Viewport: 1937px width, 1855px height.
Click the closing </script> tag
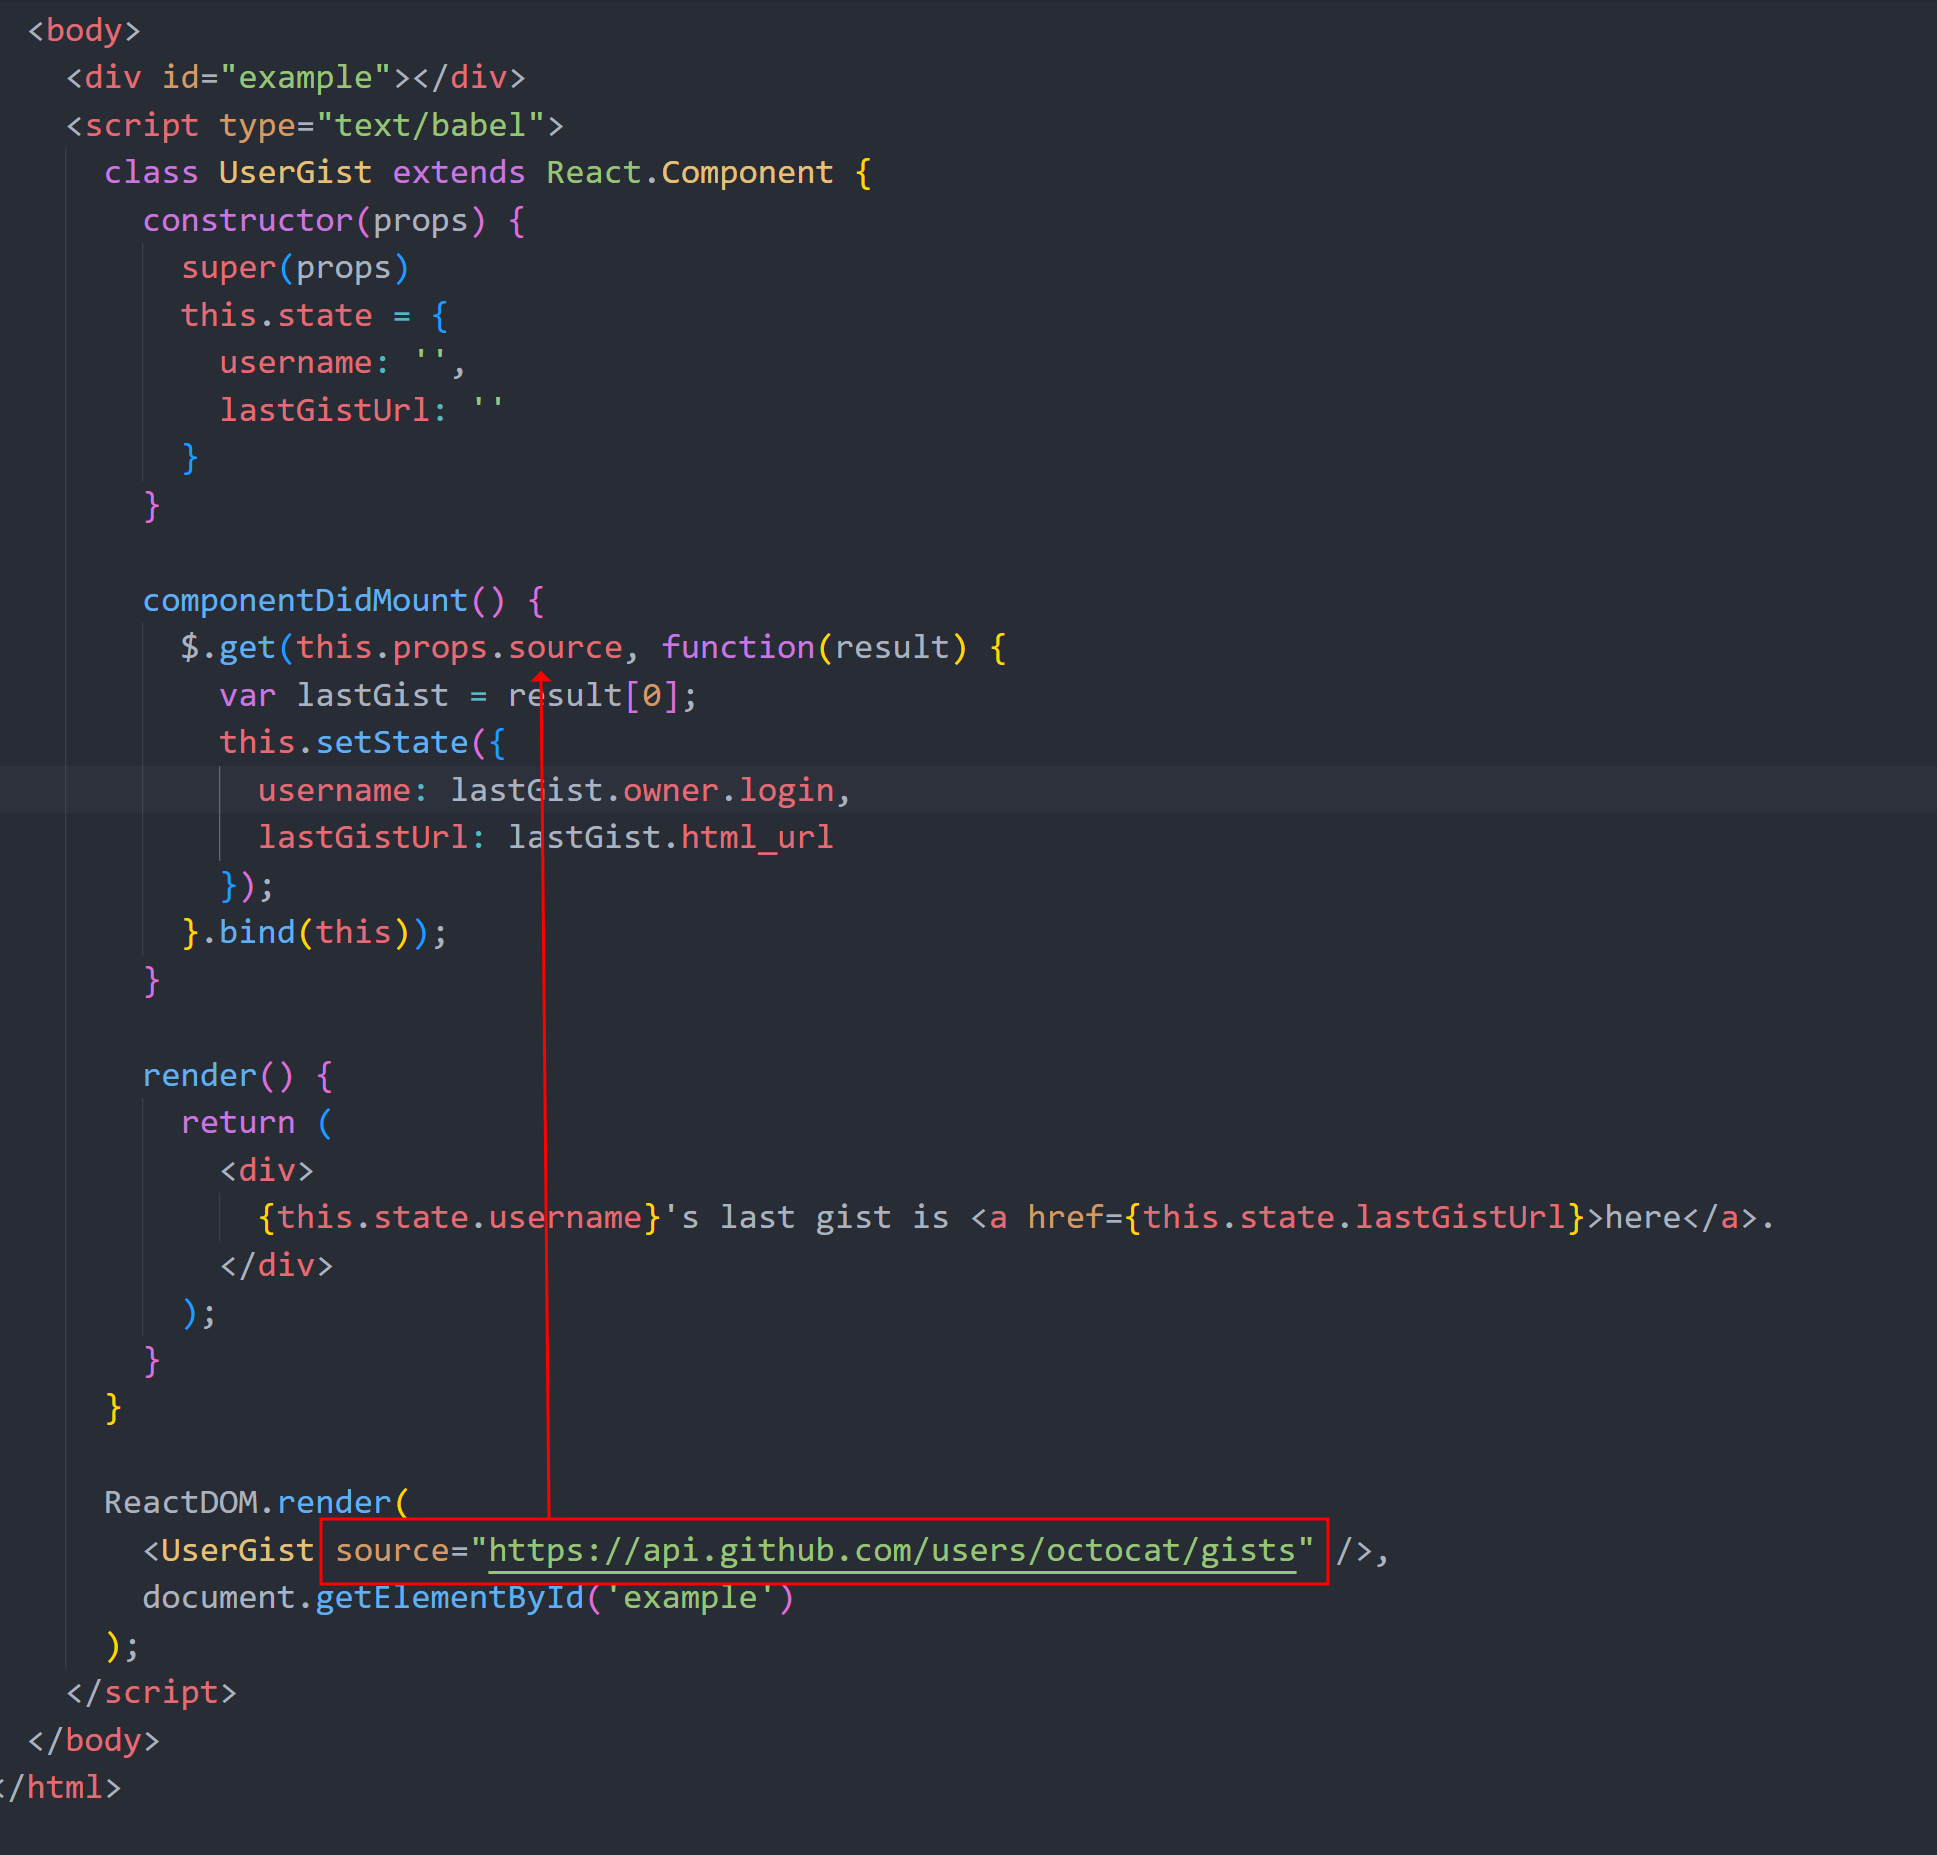pyautogui.click(x=151, y=1692)
